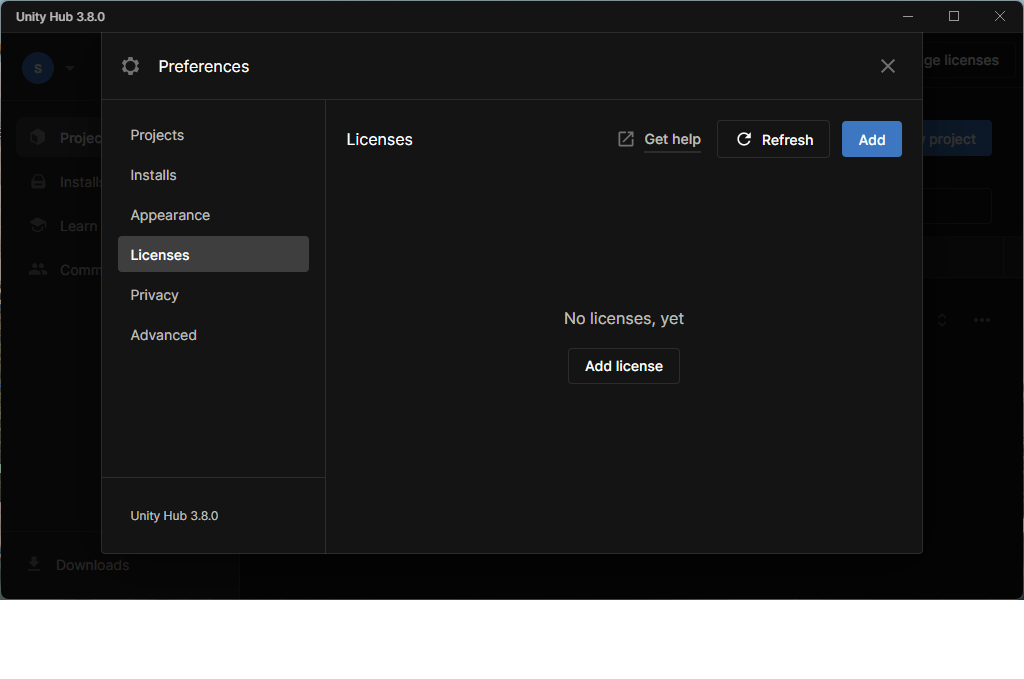Switch to the Privacy section
This screenshot has width=1024, height=679.
154,294
